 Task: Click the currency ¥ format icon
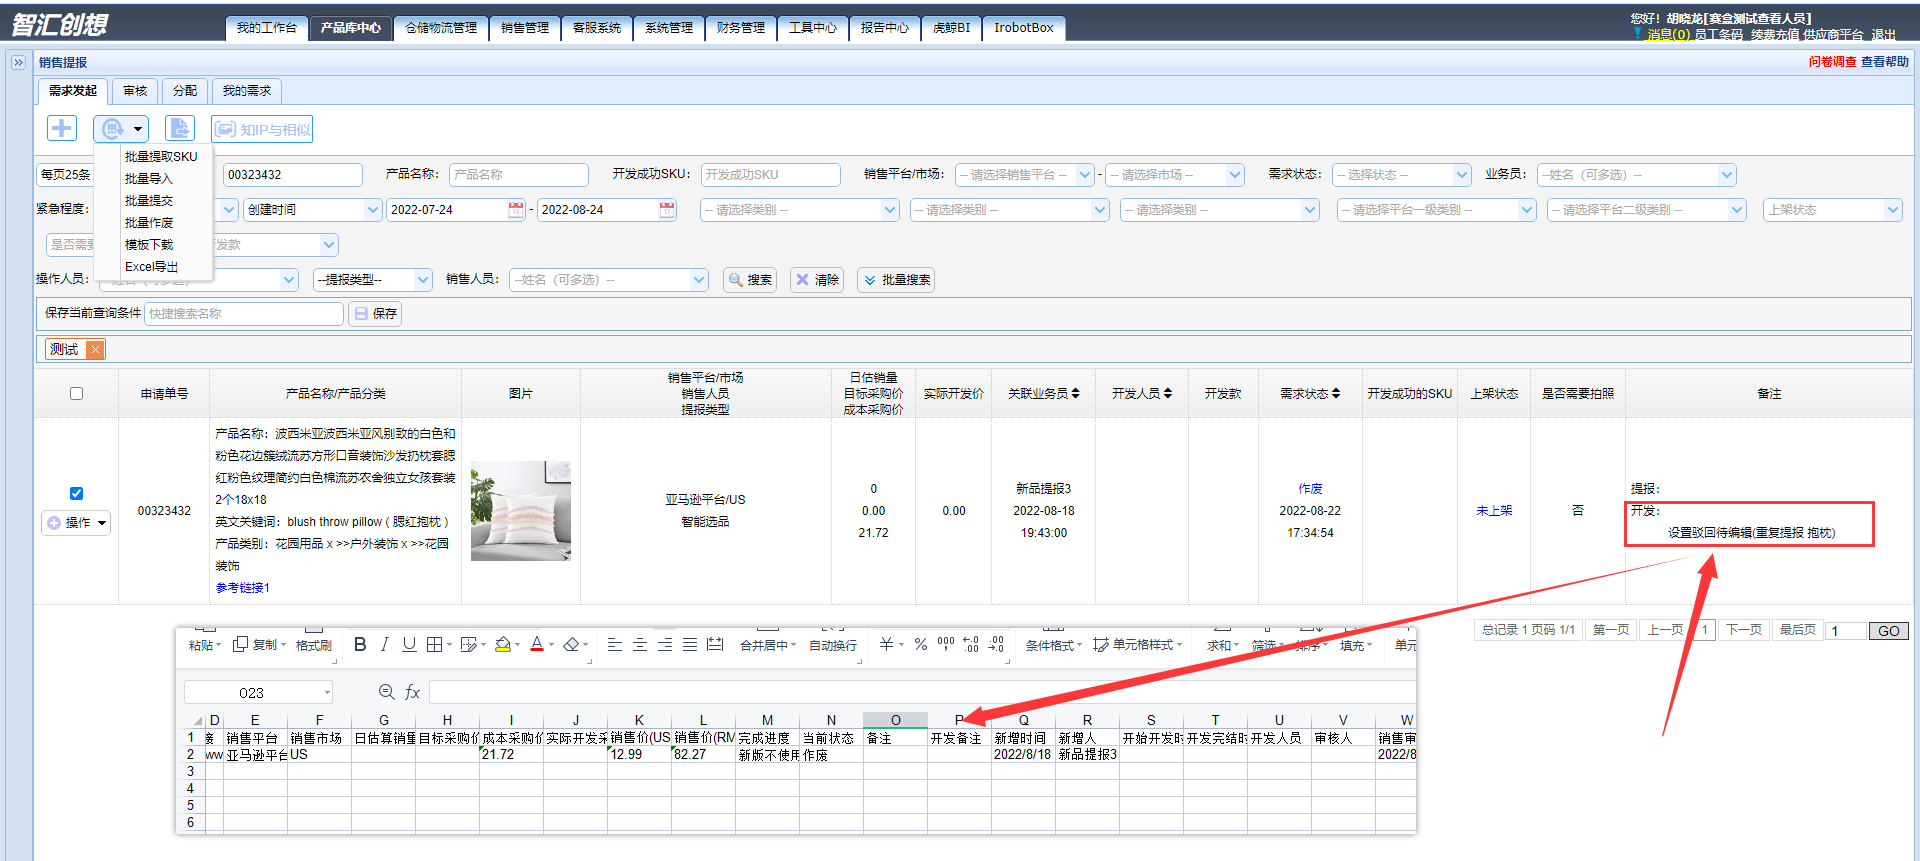click(886, 645)
